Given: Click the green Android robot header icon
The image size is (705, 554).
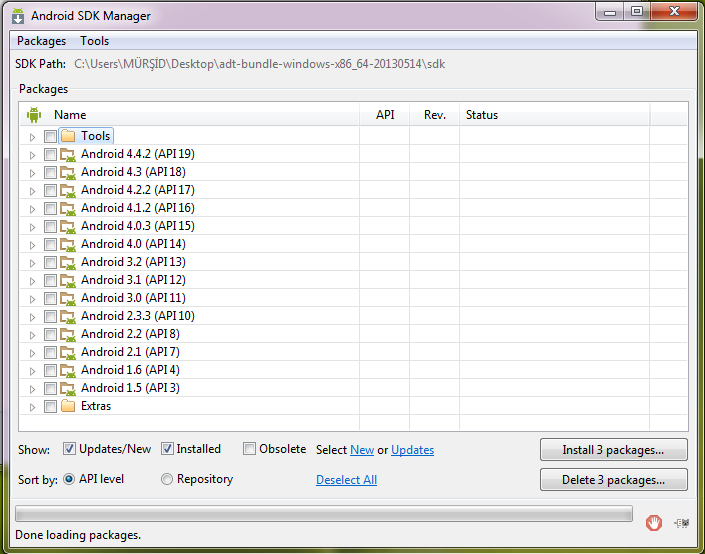Looking at the screenshot, I should [x=34, y=115].
